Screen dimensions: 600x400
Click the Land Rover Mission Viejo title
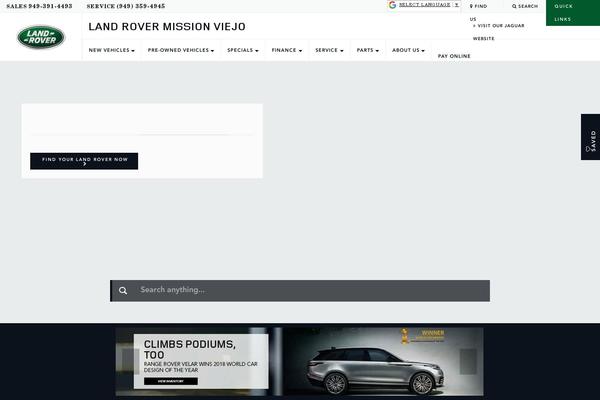point(167,26)
